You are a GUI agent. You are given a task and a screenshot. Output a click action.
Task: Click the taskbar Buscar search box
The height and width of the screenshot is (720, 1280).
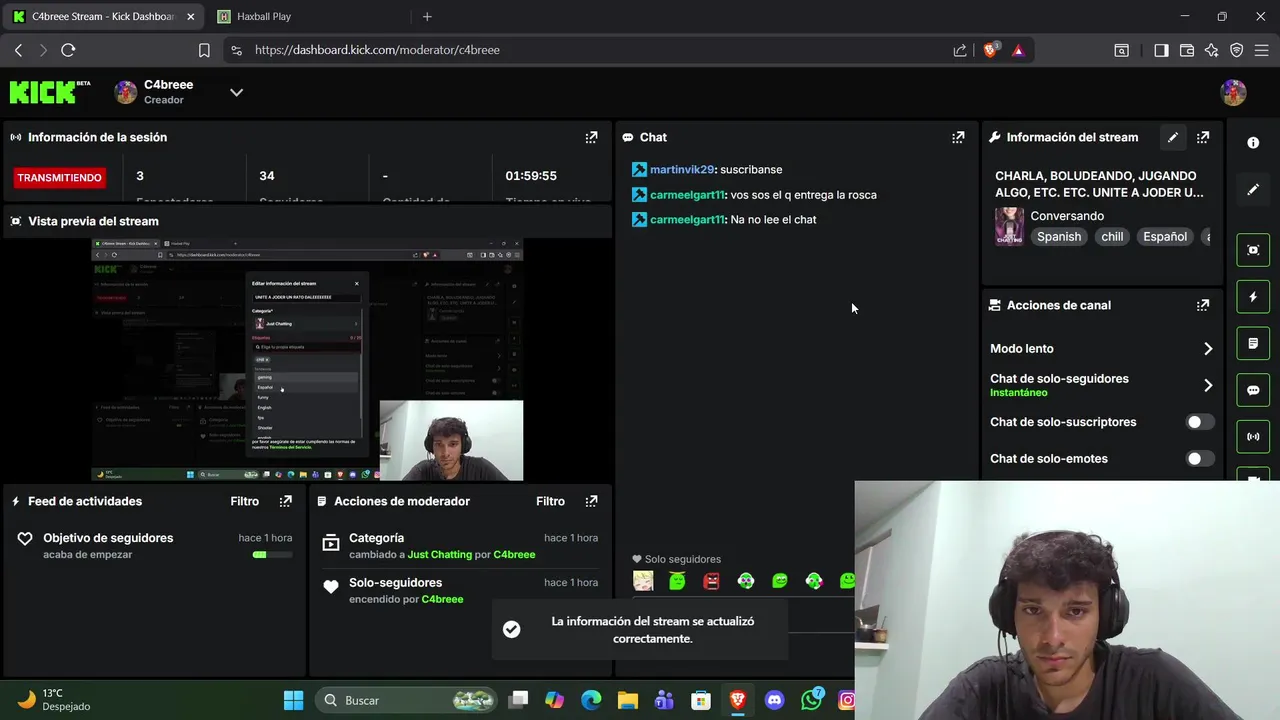pos(406,700)
